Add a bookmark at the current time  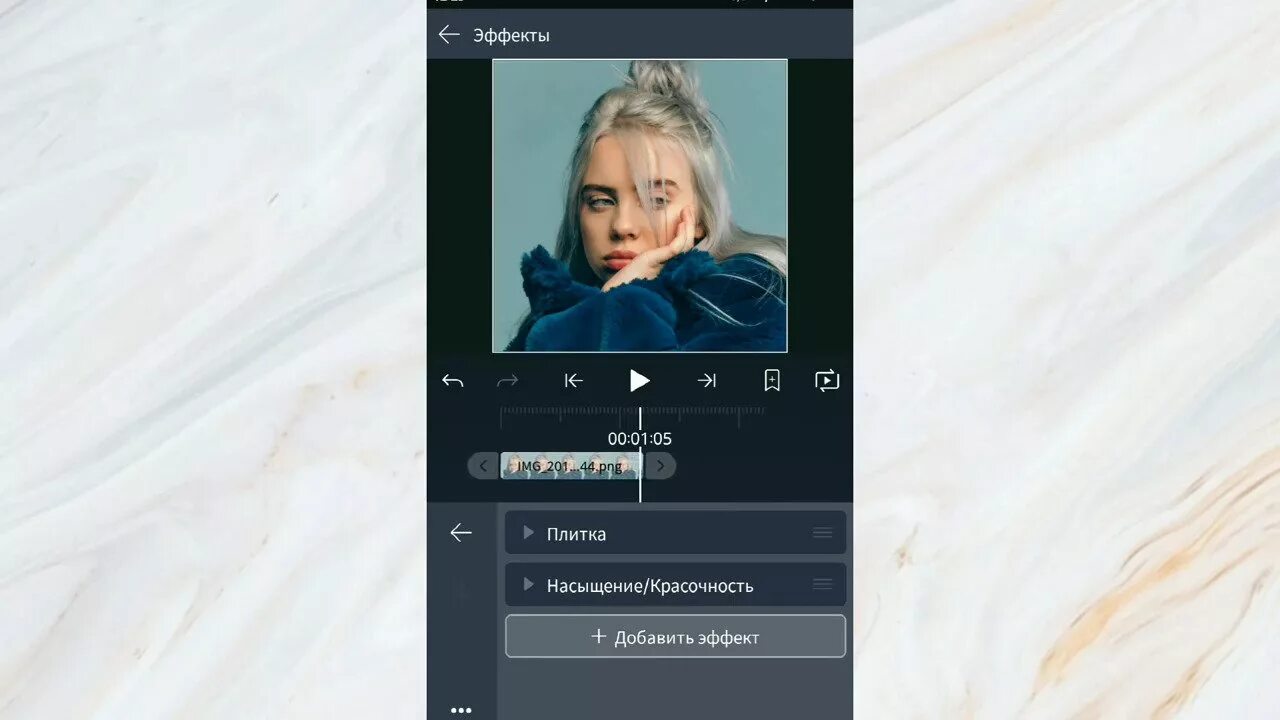pos(772,381)
